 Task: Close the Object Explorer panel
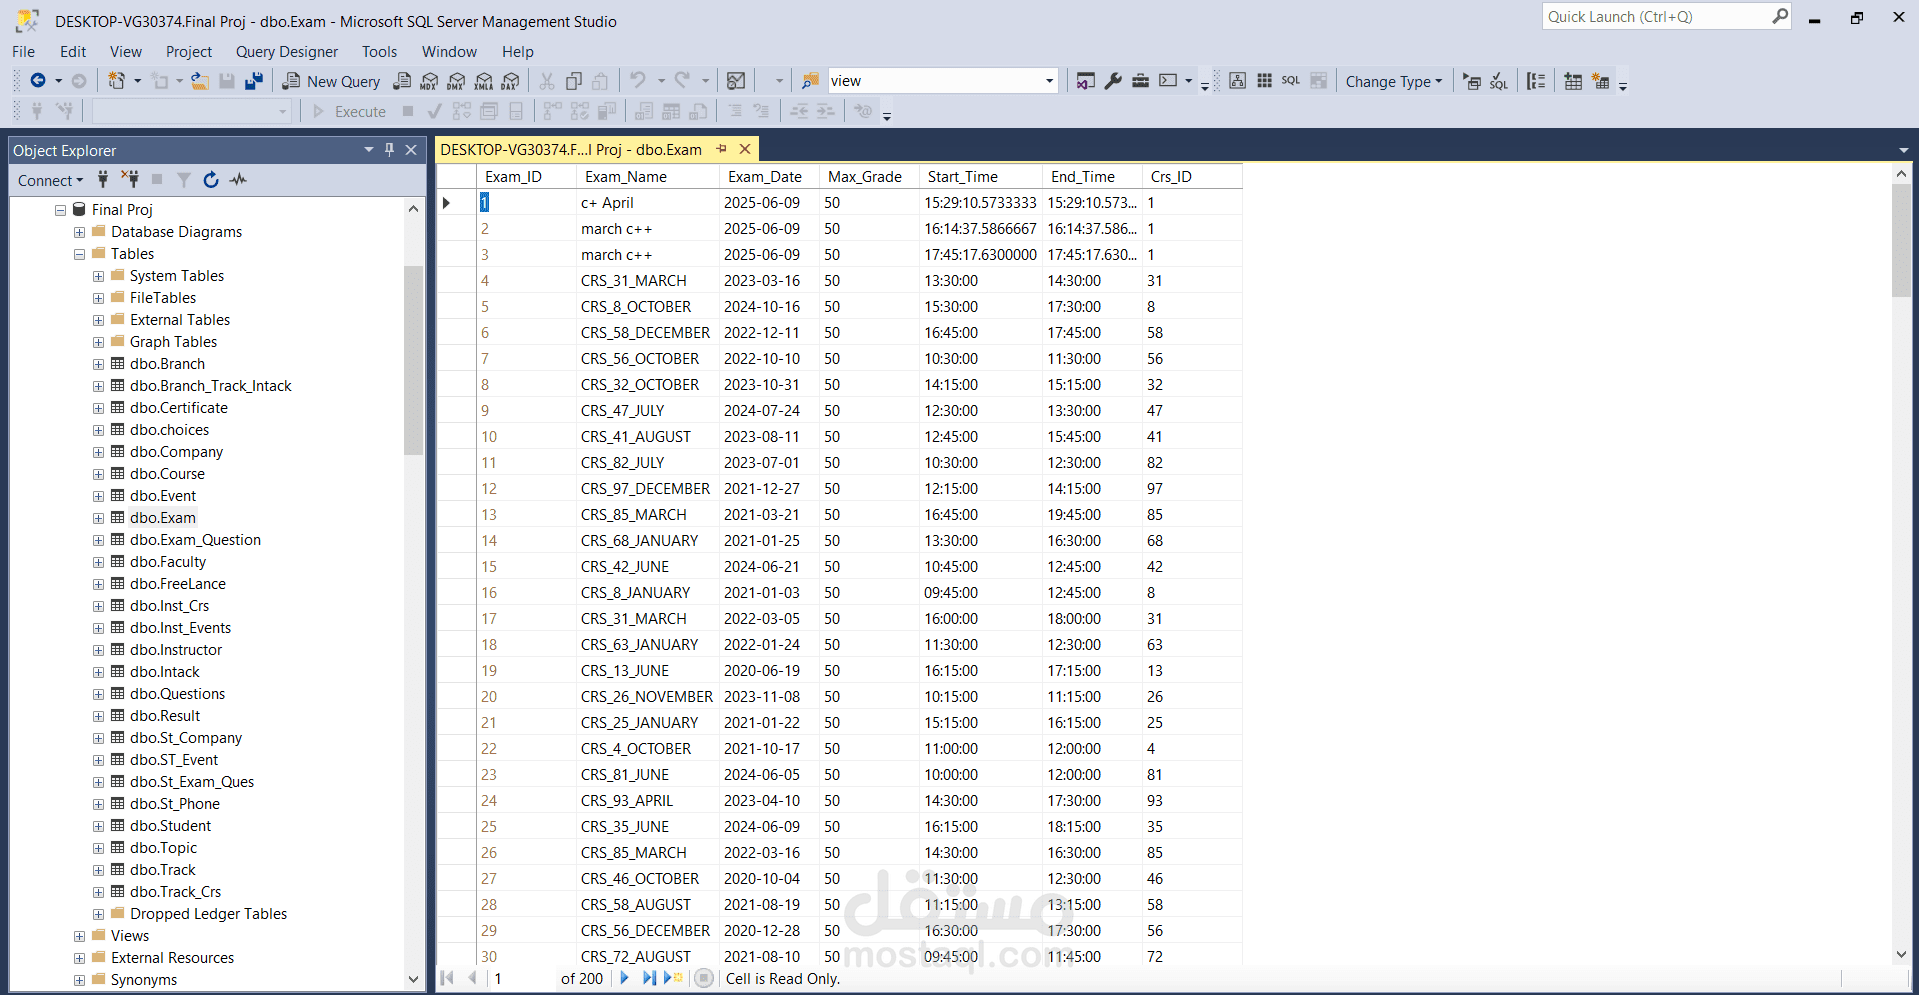[x=411, y=150]
